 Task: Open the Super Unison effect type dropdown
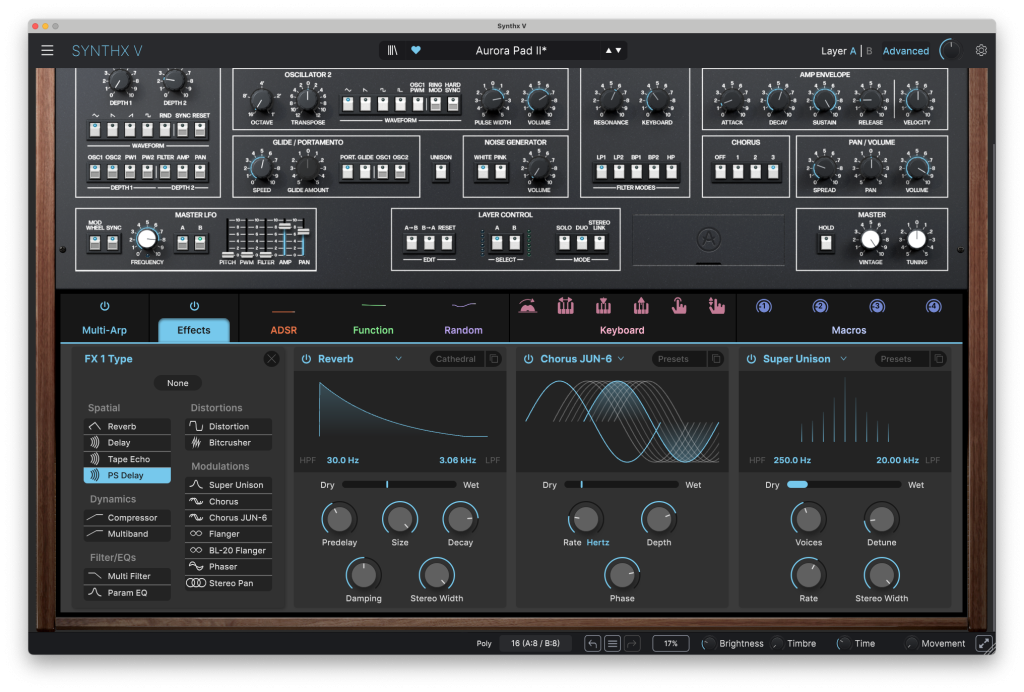point(844,359)
